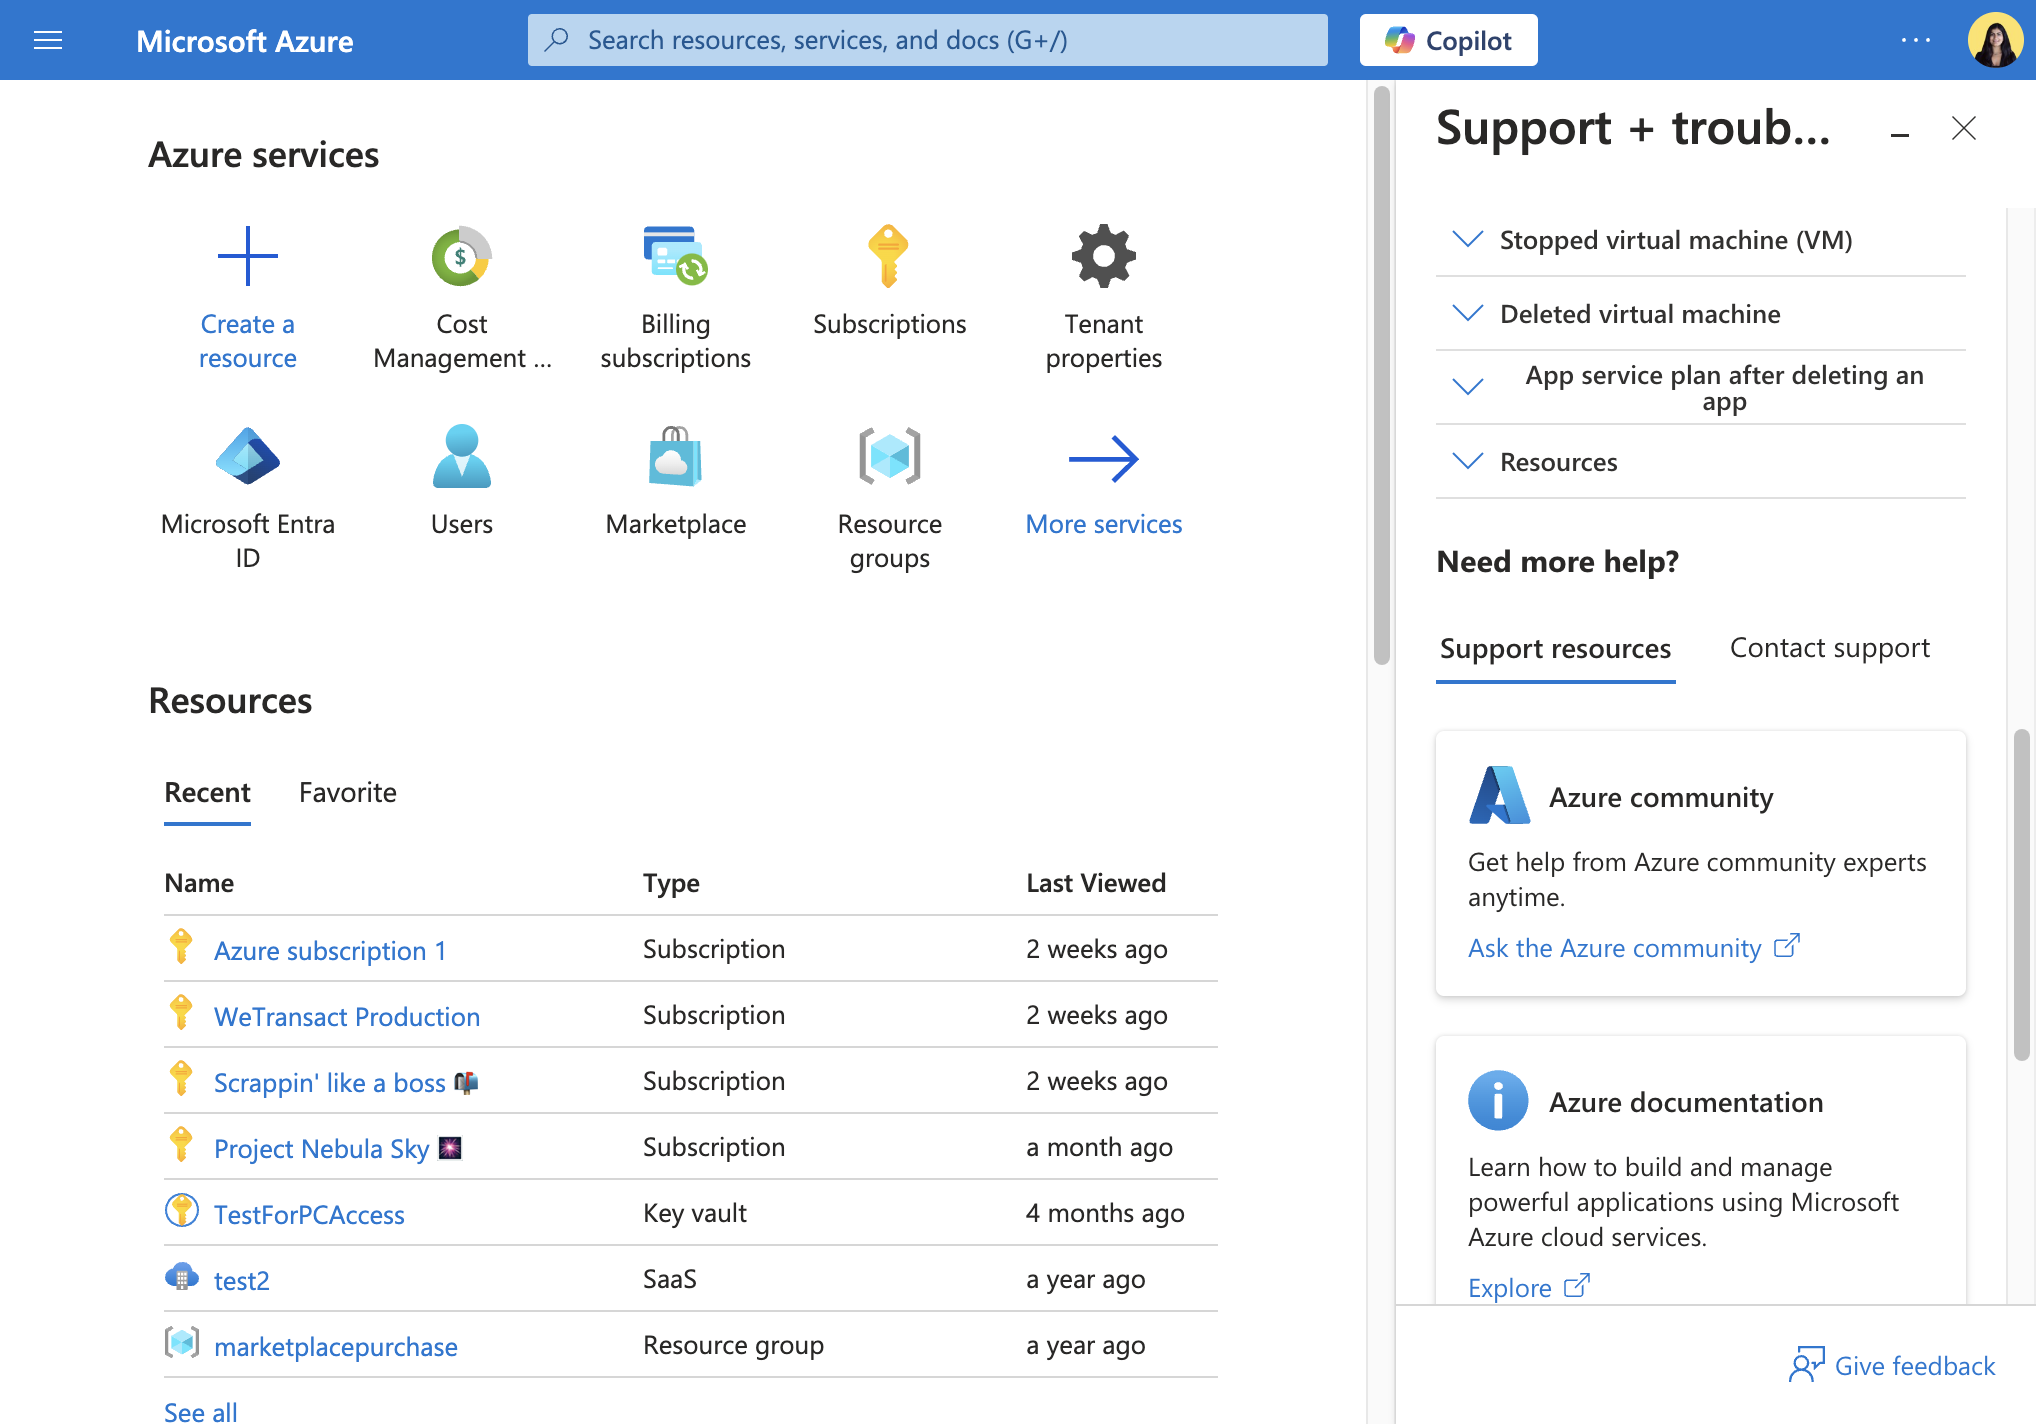Open Resource groups cube icon

[x=889, y=456]
